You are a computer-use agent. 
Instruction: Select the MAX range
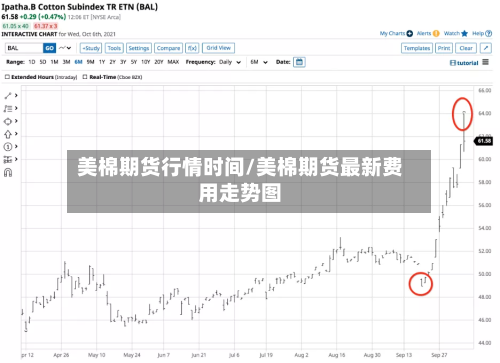pos(173,62)
